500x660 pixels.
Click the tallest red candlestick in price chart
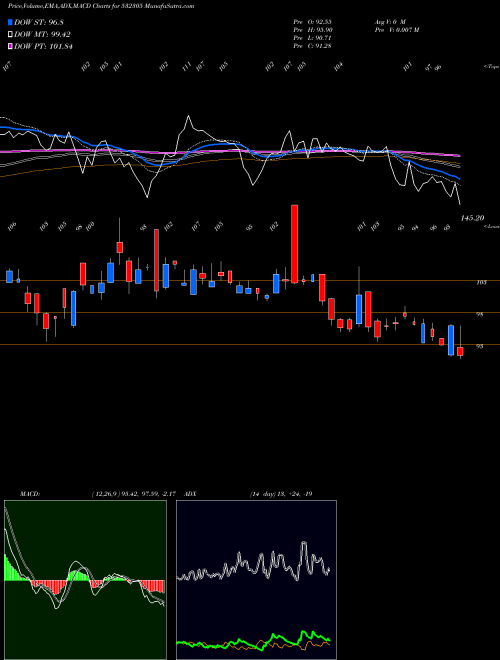[295, 244]
